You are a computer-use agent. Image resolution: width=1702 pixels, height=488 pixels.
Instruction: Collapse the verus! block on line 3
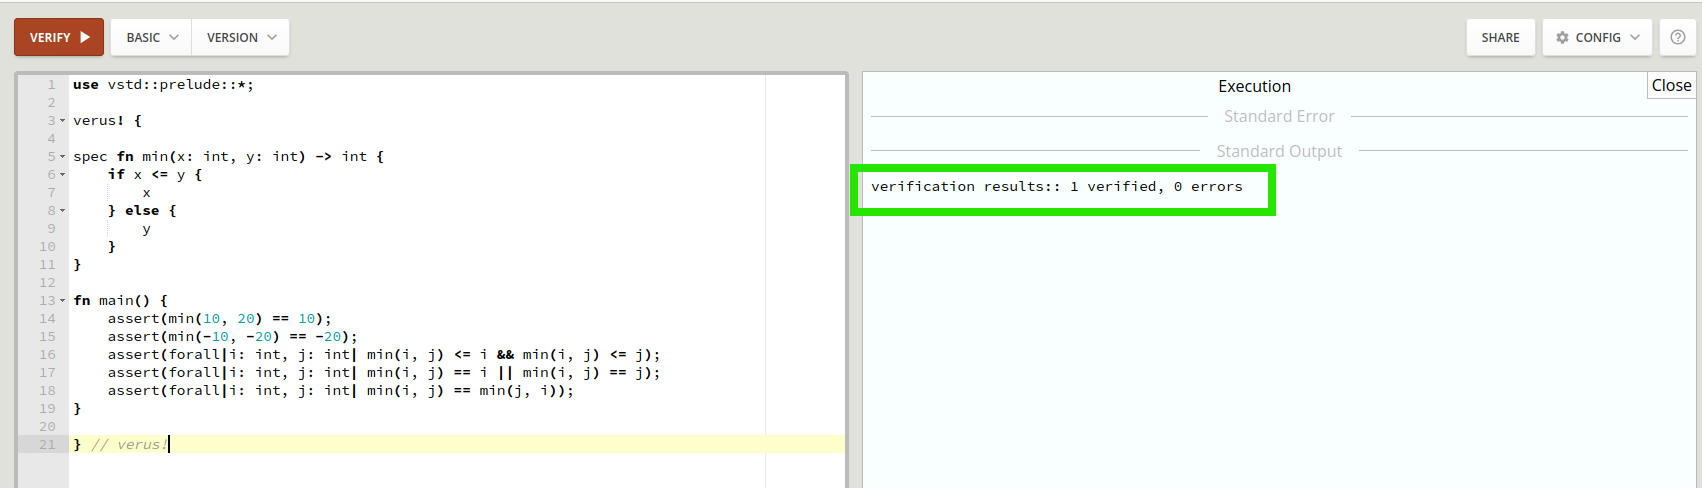point(62,121)
